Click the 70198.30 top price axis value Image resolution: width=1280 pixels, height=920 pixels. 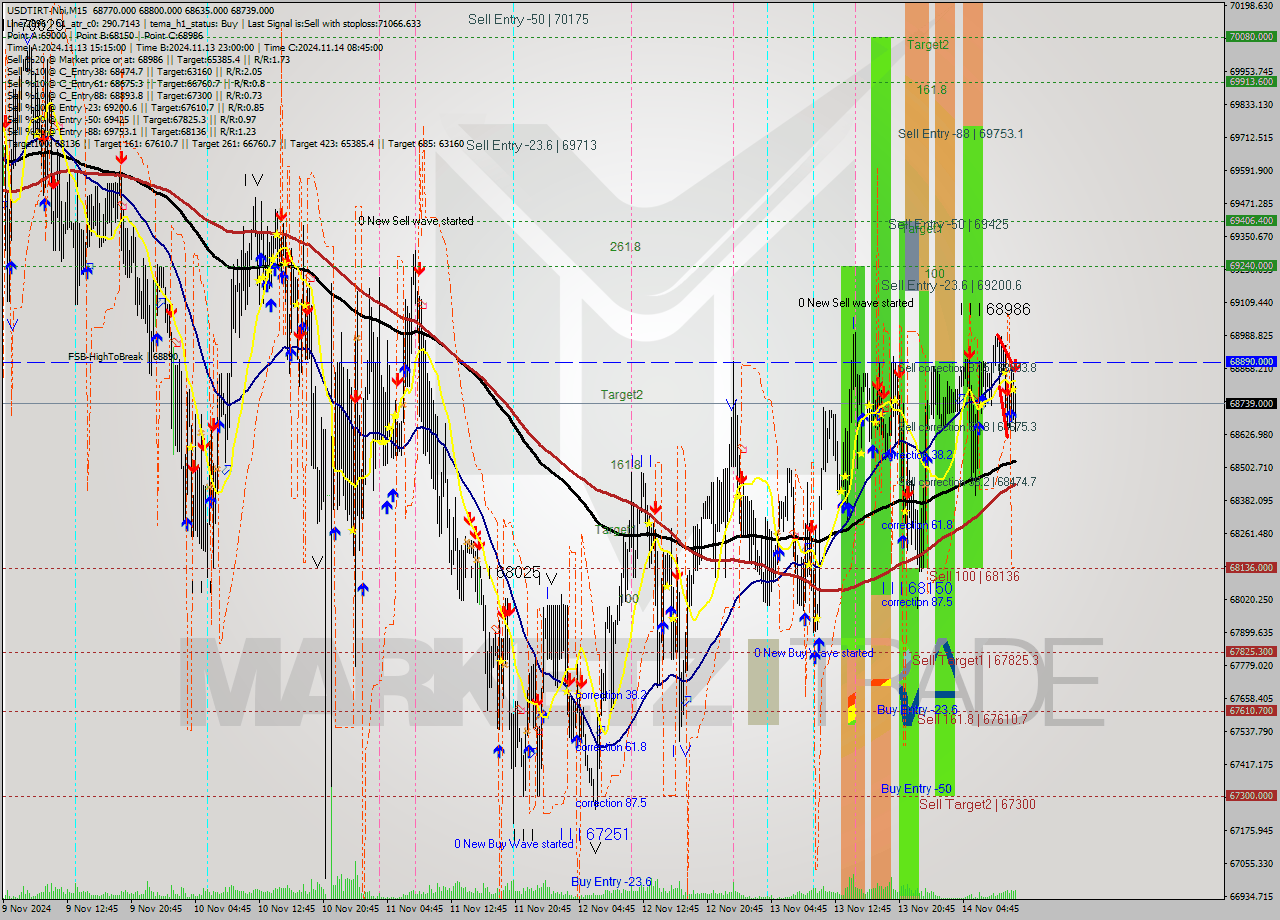(x=1250, y=6)
